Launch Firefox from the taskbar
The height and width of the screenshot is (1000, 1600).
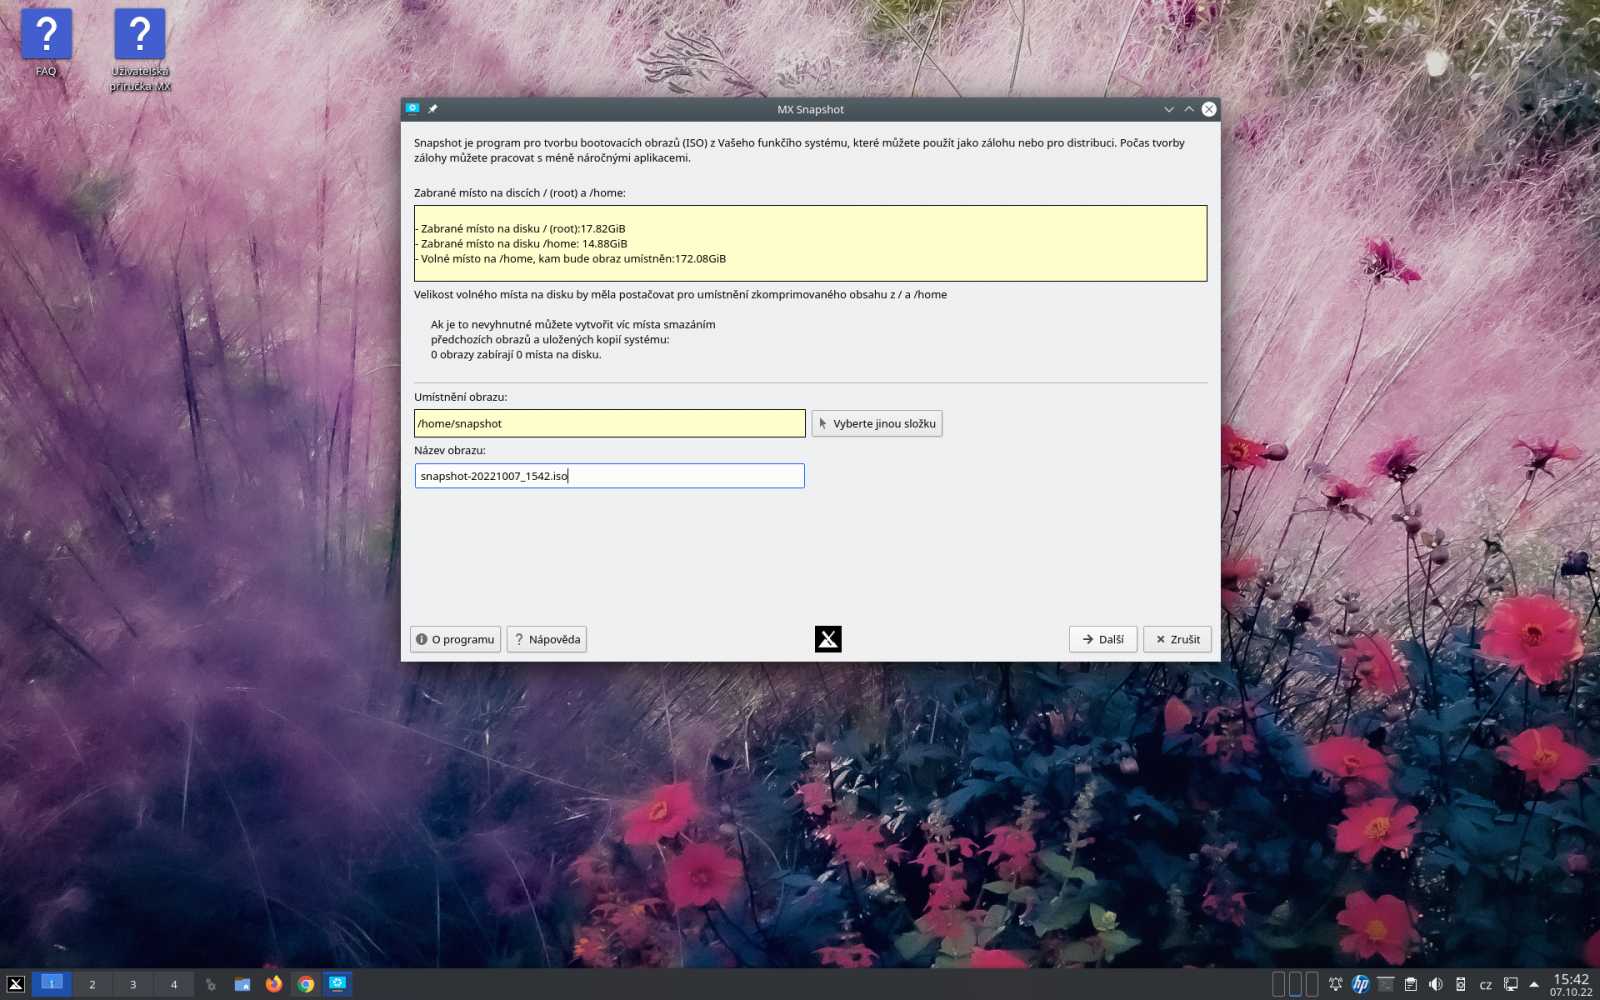[x=274, y=984]
